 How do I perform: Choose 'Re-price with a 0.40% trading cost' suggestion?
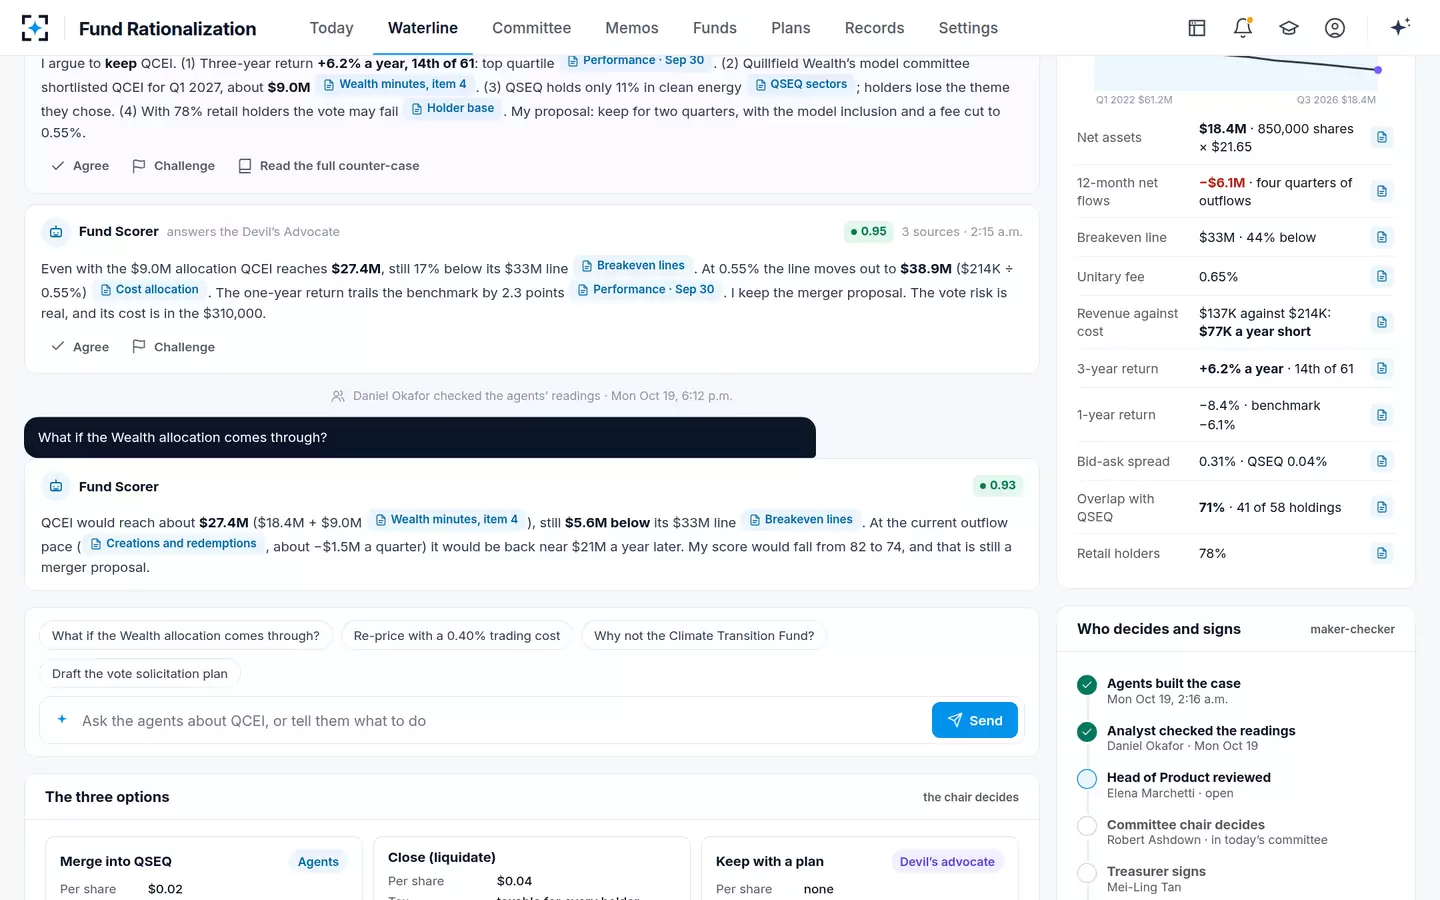point(457,636)
